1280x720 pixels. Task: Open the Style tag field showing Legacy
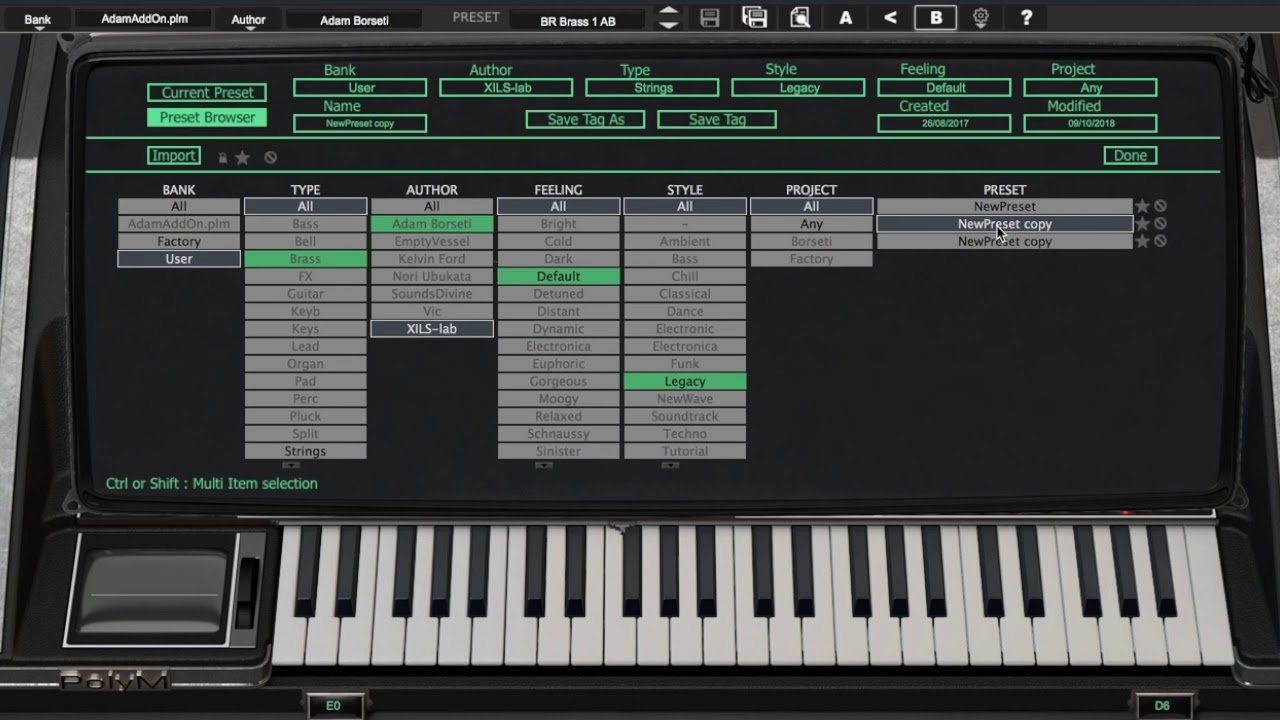click(x=798, y=88)
